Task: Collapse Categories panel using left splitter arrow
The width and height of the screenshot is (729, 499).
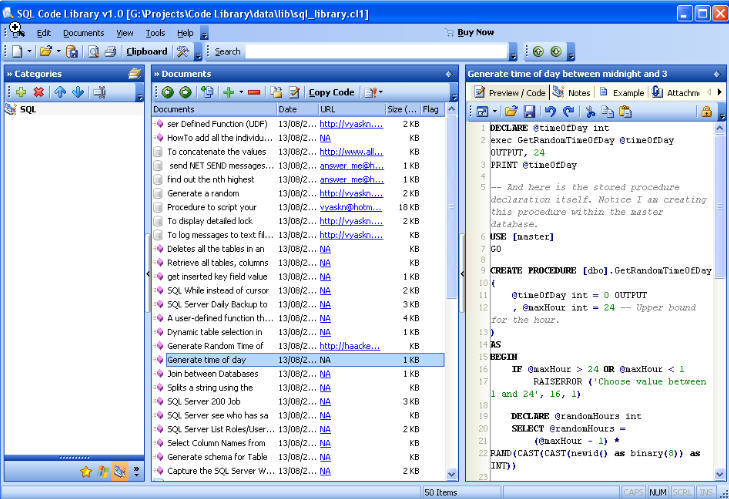Action: [x=148, y=273]
